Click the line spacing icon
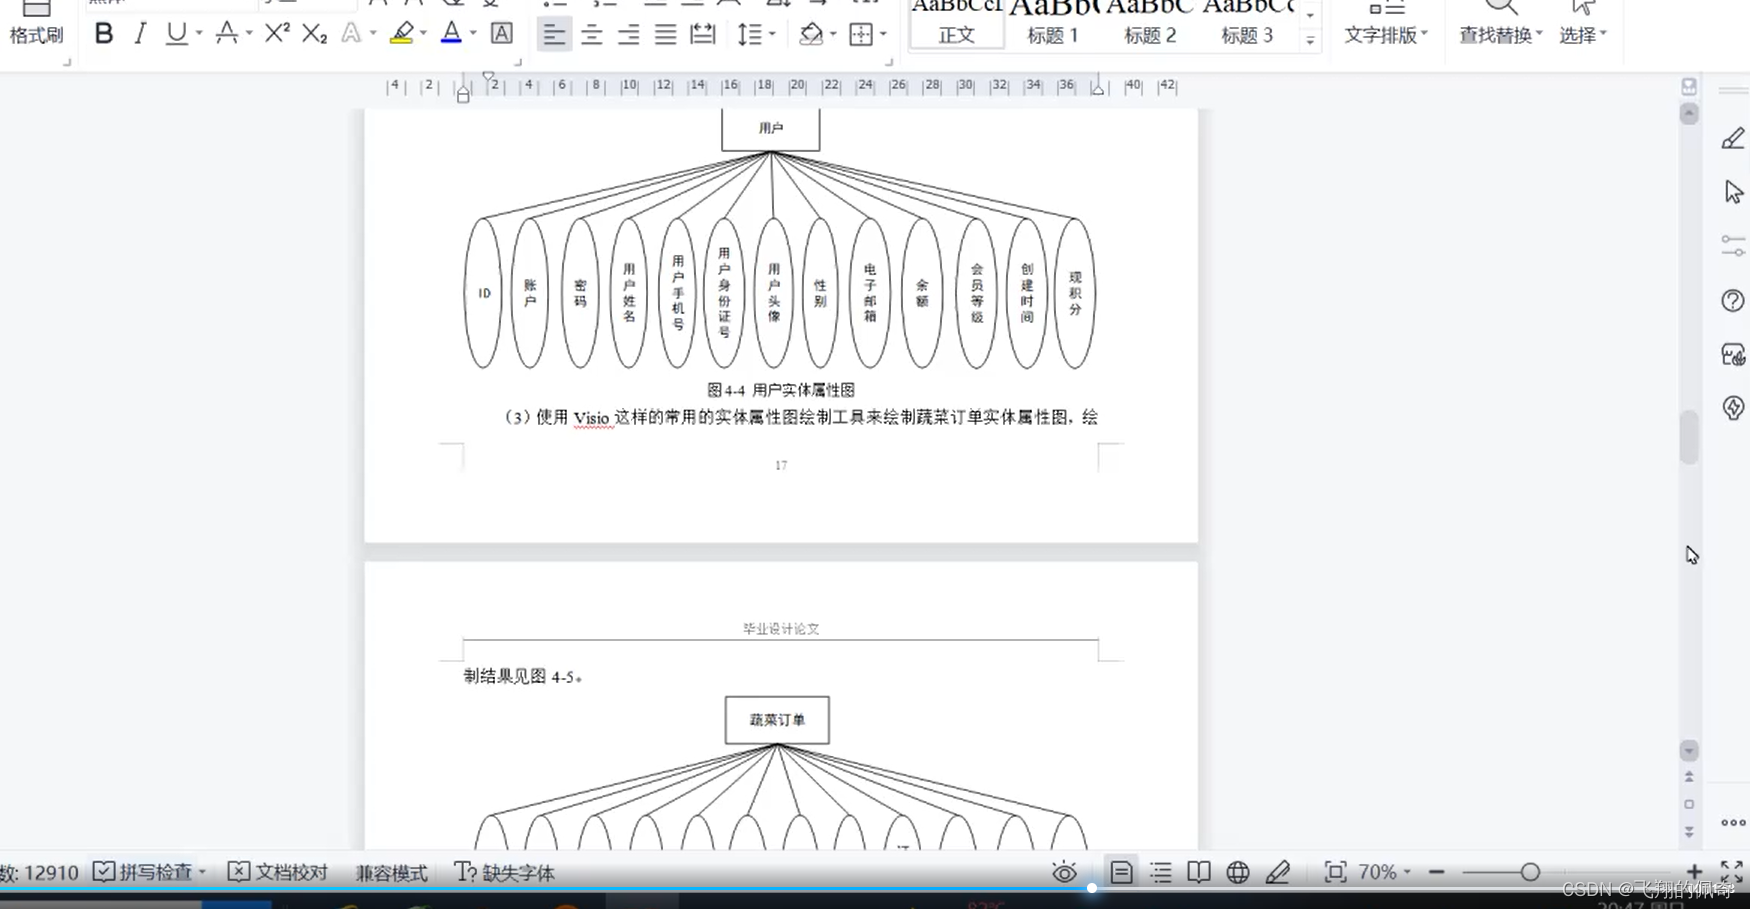This screenshot has width=1750, height=909. (750, 35)
